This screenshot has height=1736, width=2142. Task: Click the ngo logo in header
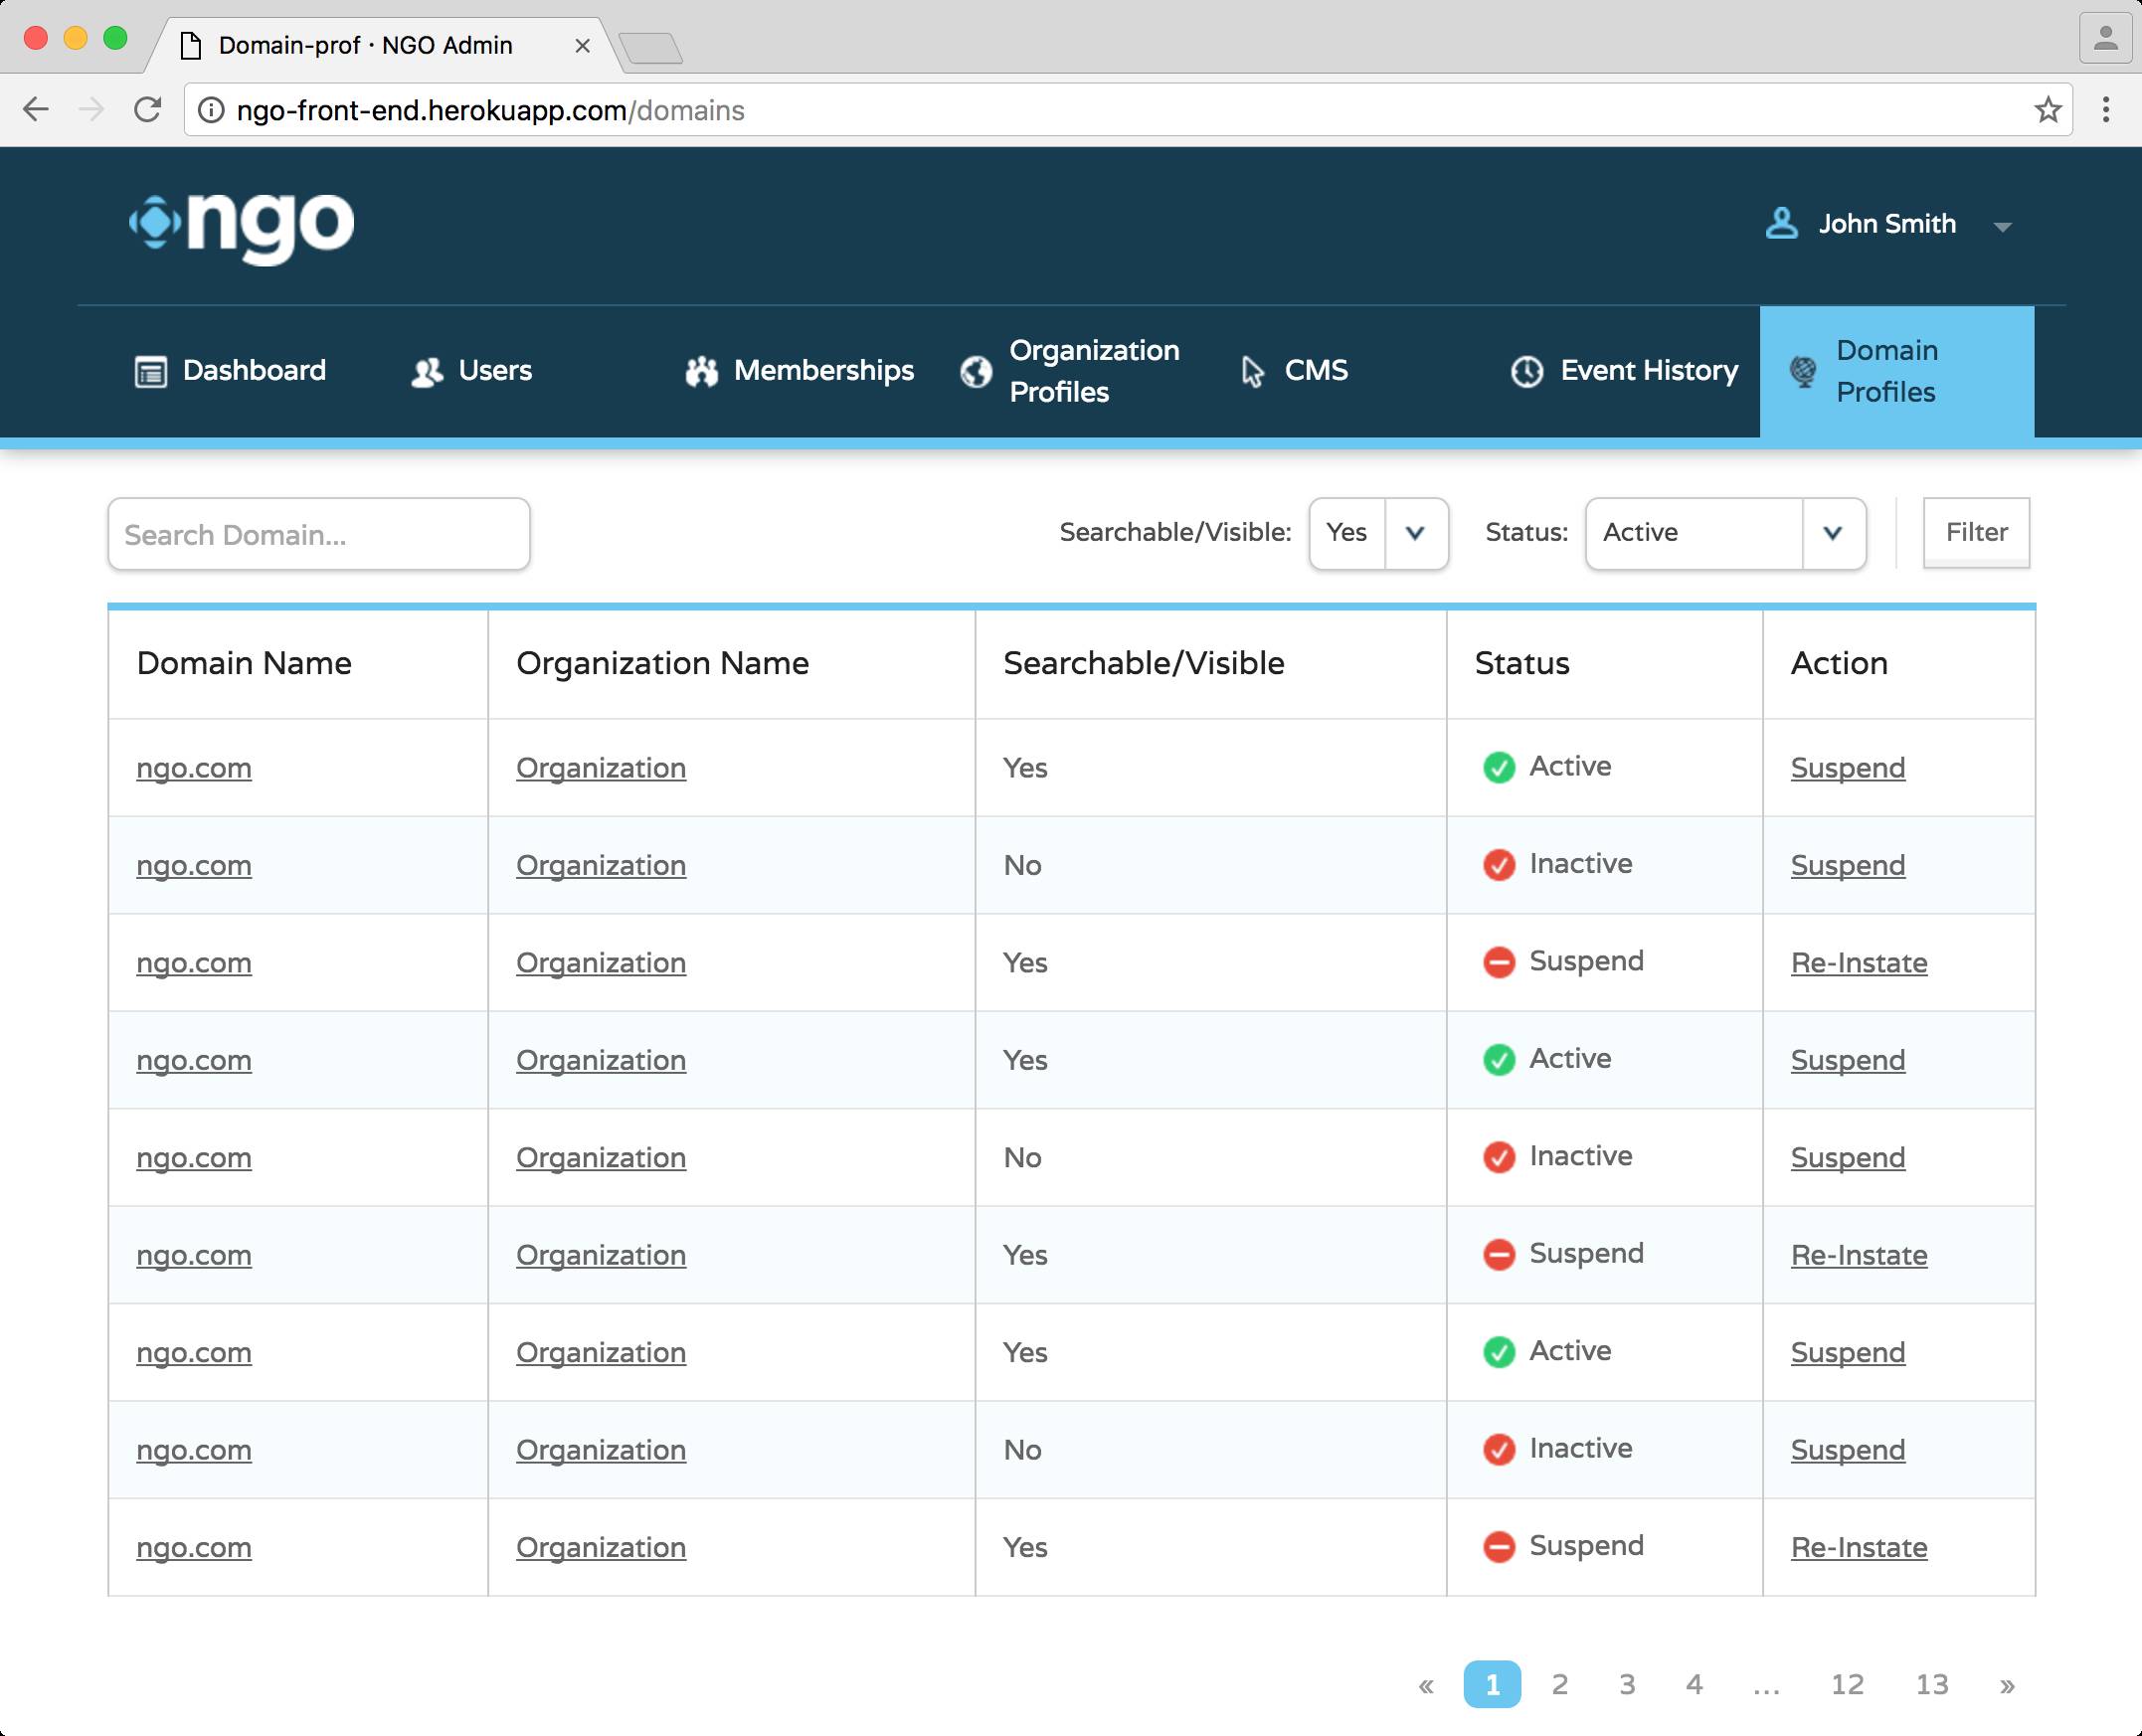(242, 224)
